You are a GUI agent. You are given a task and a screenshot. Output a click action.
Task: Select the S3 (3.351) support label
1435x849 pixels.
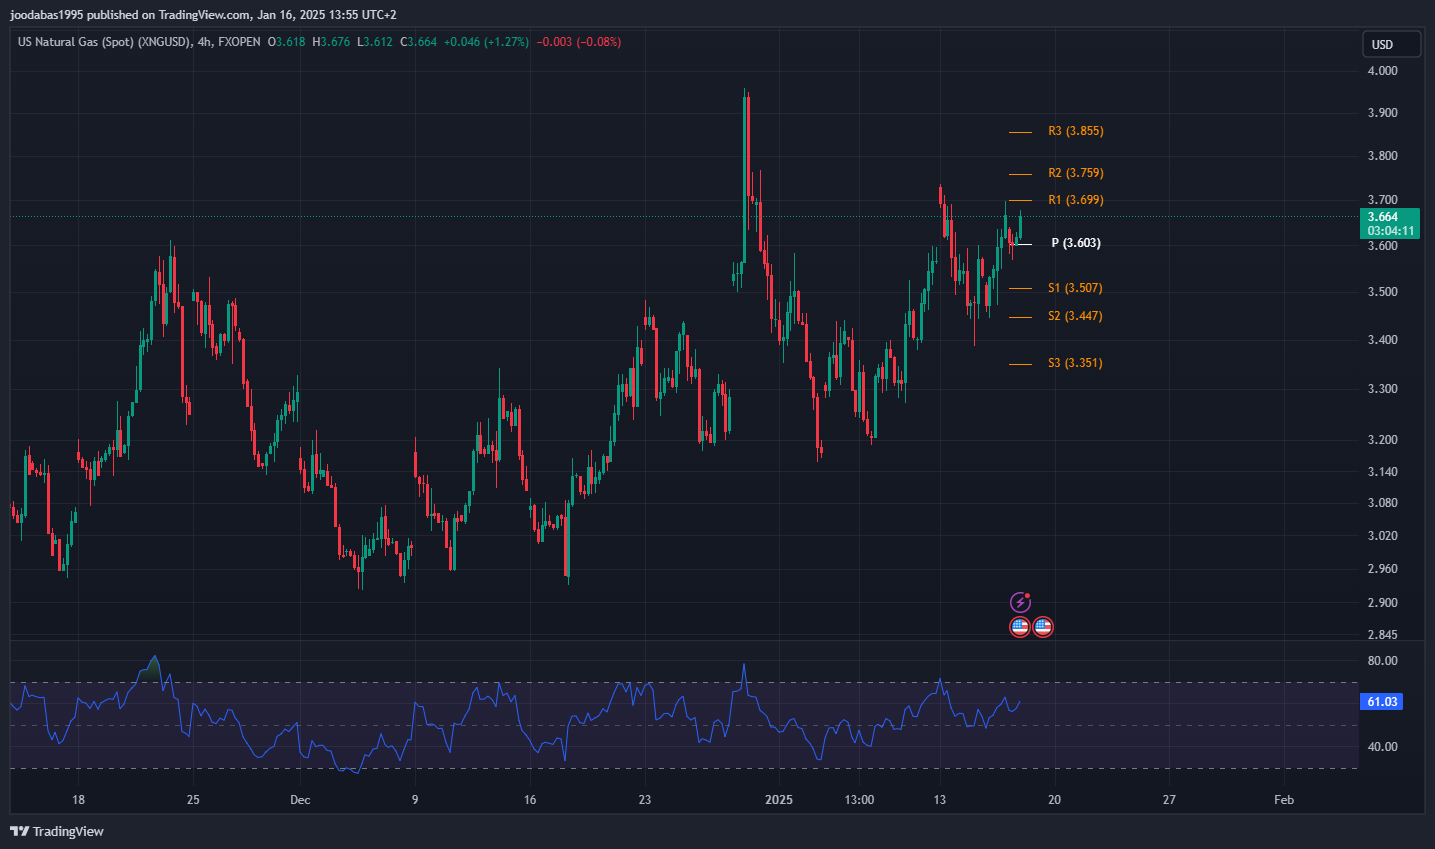(x=1075, y=363)
